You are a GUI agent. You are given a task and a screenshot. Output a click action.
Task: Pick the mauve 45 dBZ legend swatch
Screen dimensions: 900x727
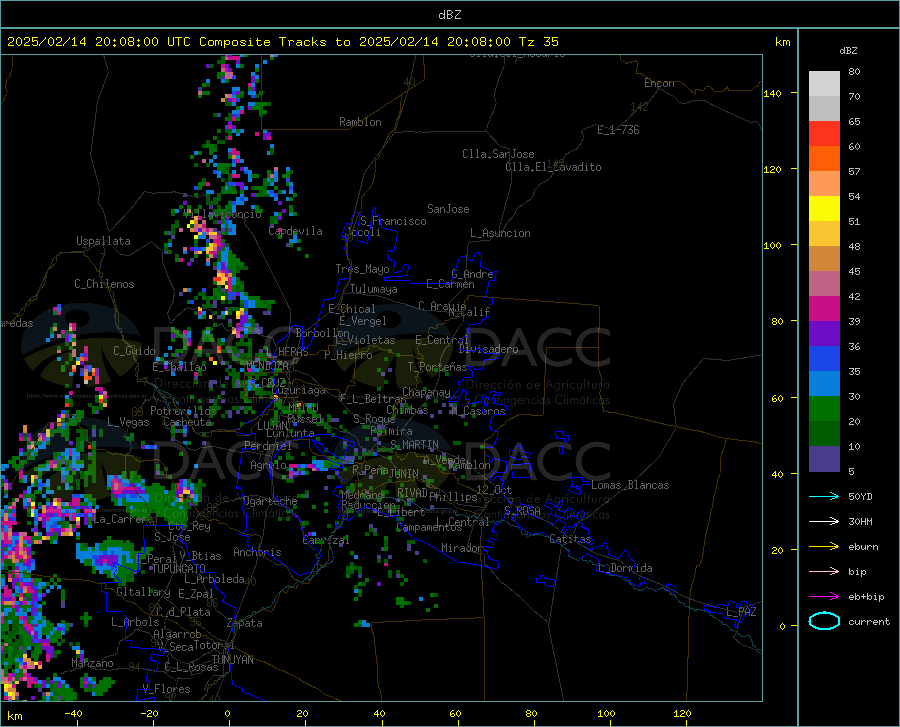pyautogui.click(x=824, y=284)
